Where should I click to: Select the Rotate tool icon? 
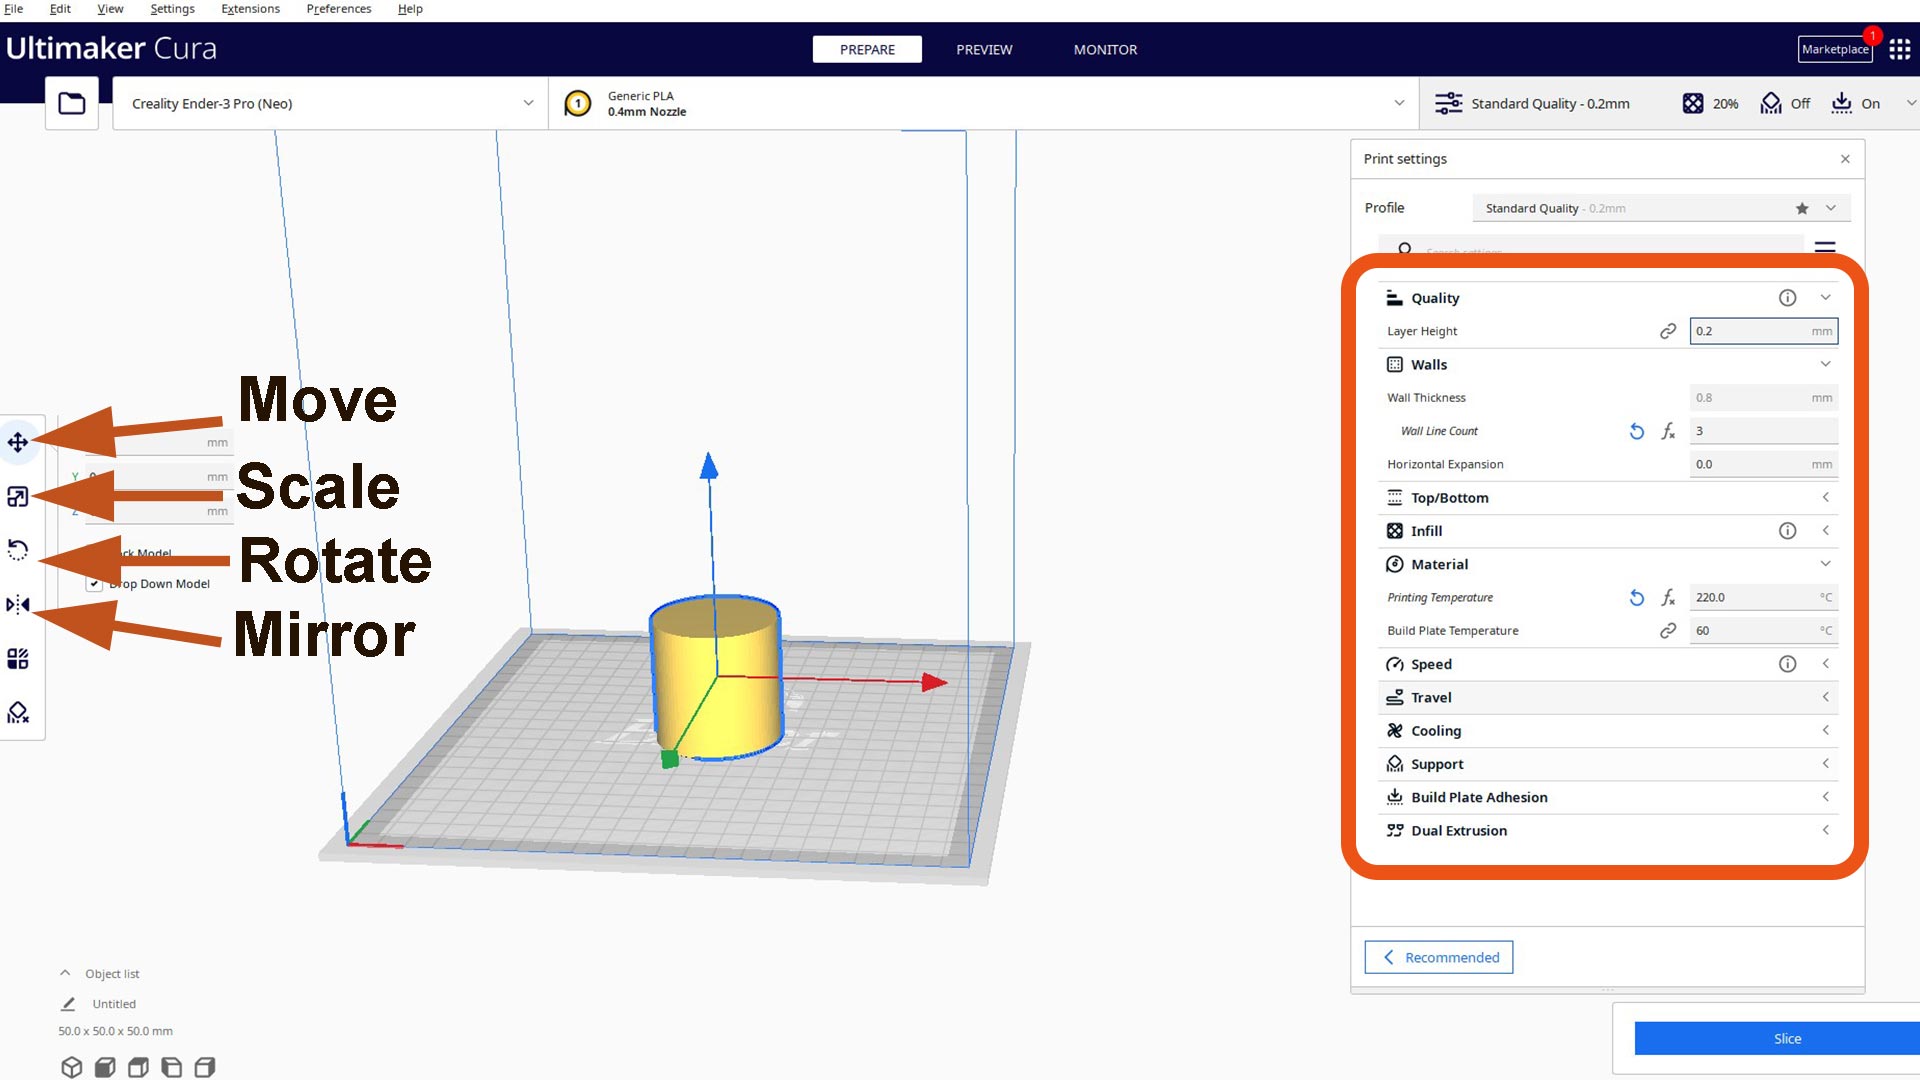point(18,550)
